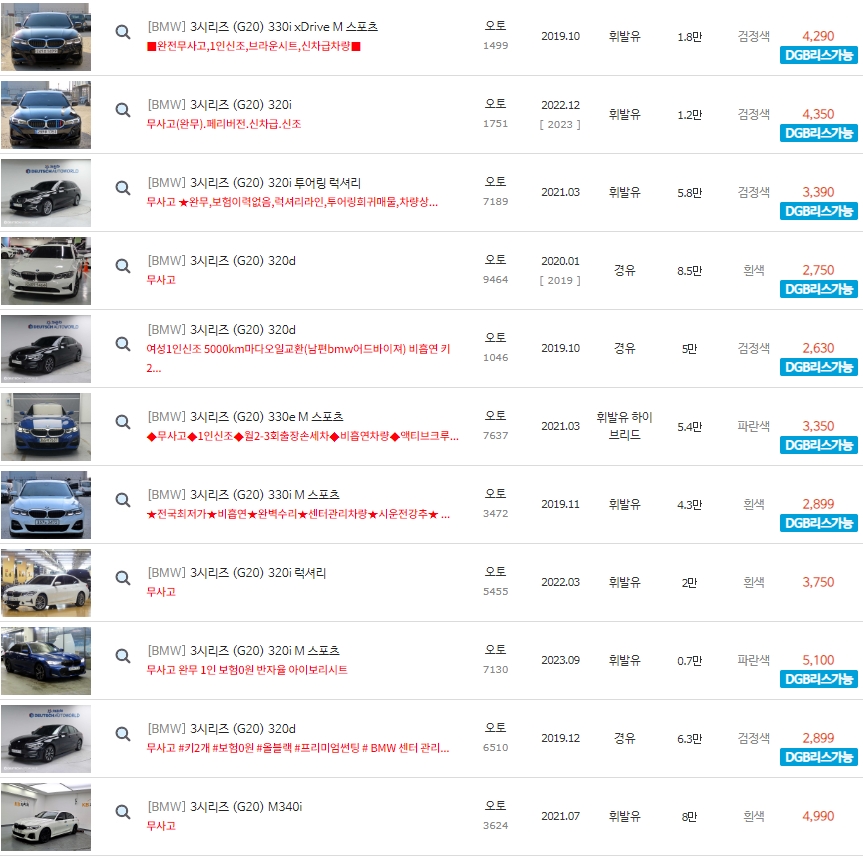Click magnifier icon beside 320i 투어링 럭셔리
Image resolution: width=863 pixels, height=857 pixels.
pyautogui.click(x=123, y=188)
